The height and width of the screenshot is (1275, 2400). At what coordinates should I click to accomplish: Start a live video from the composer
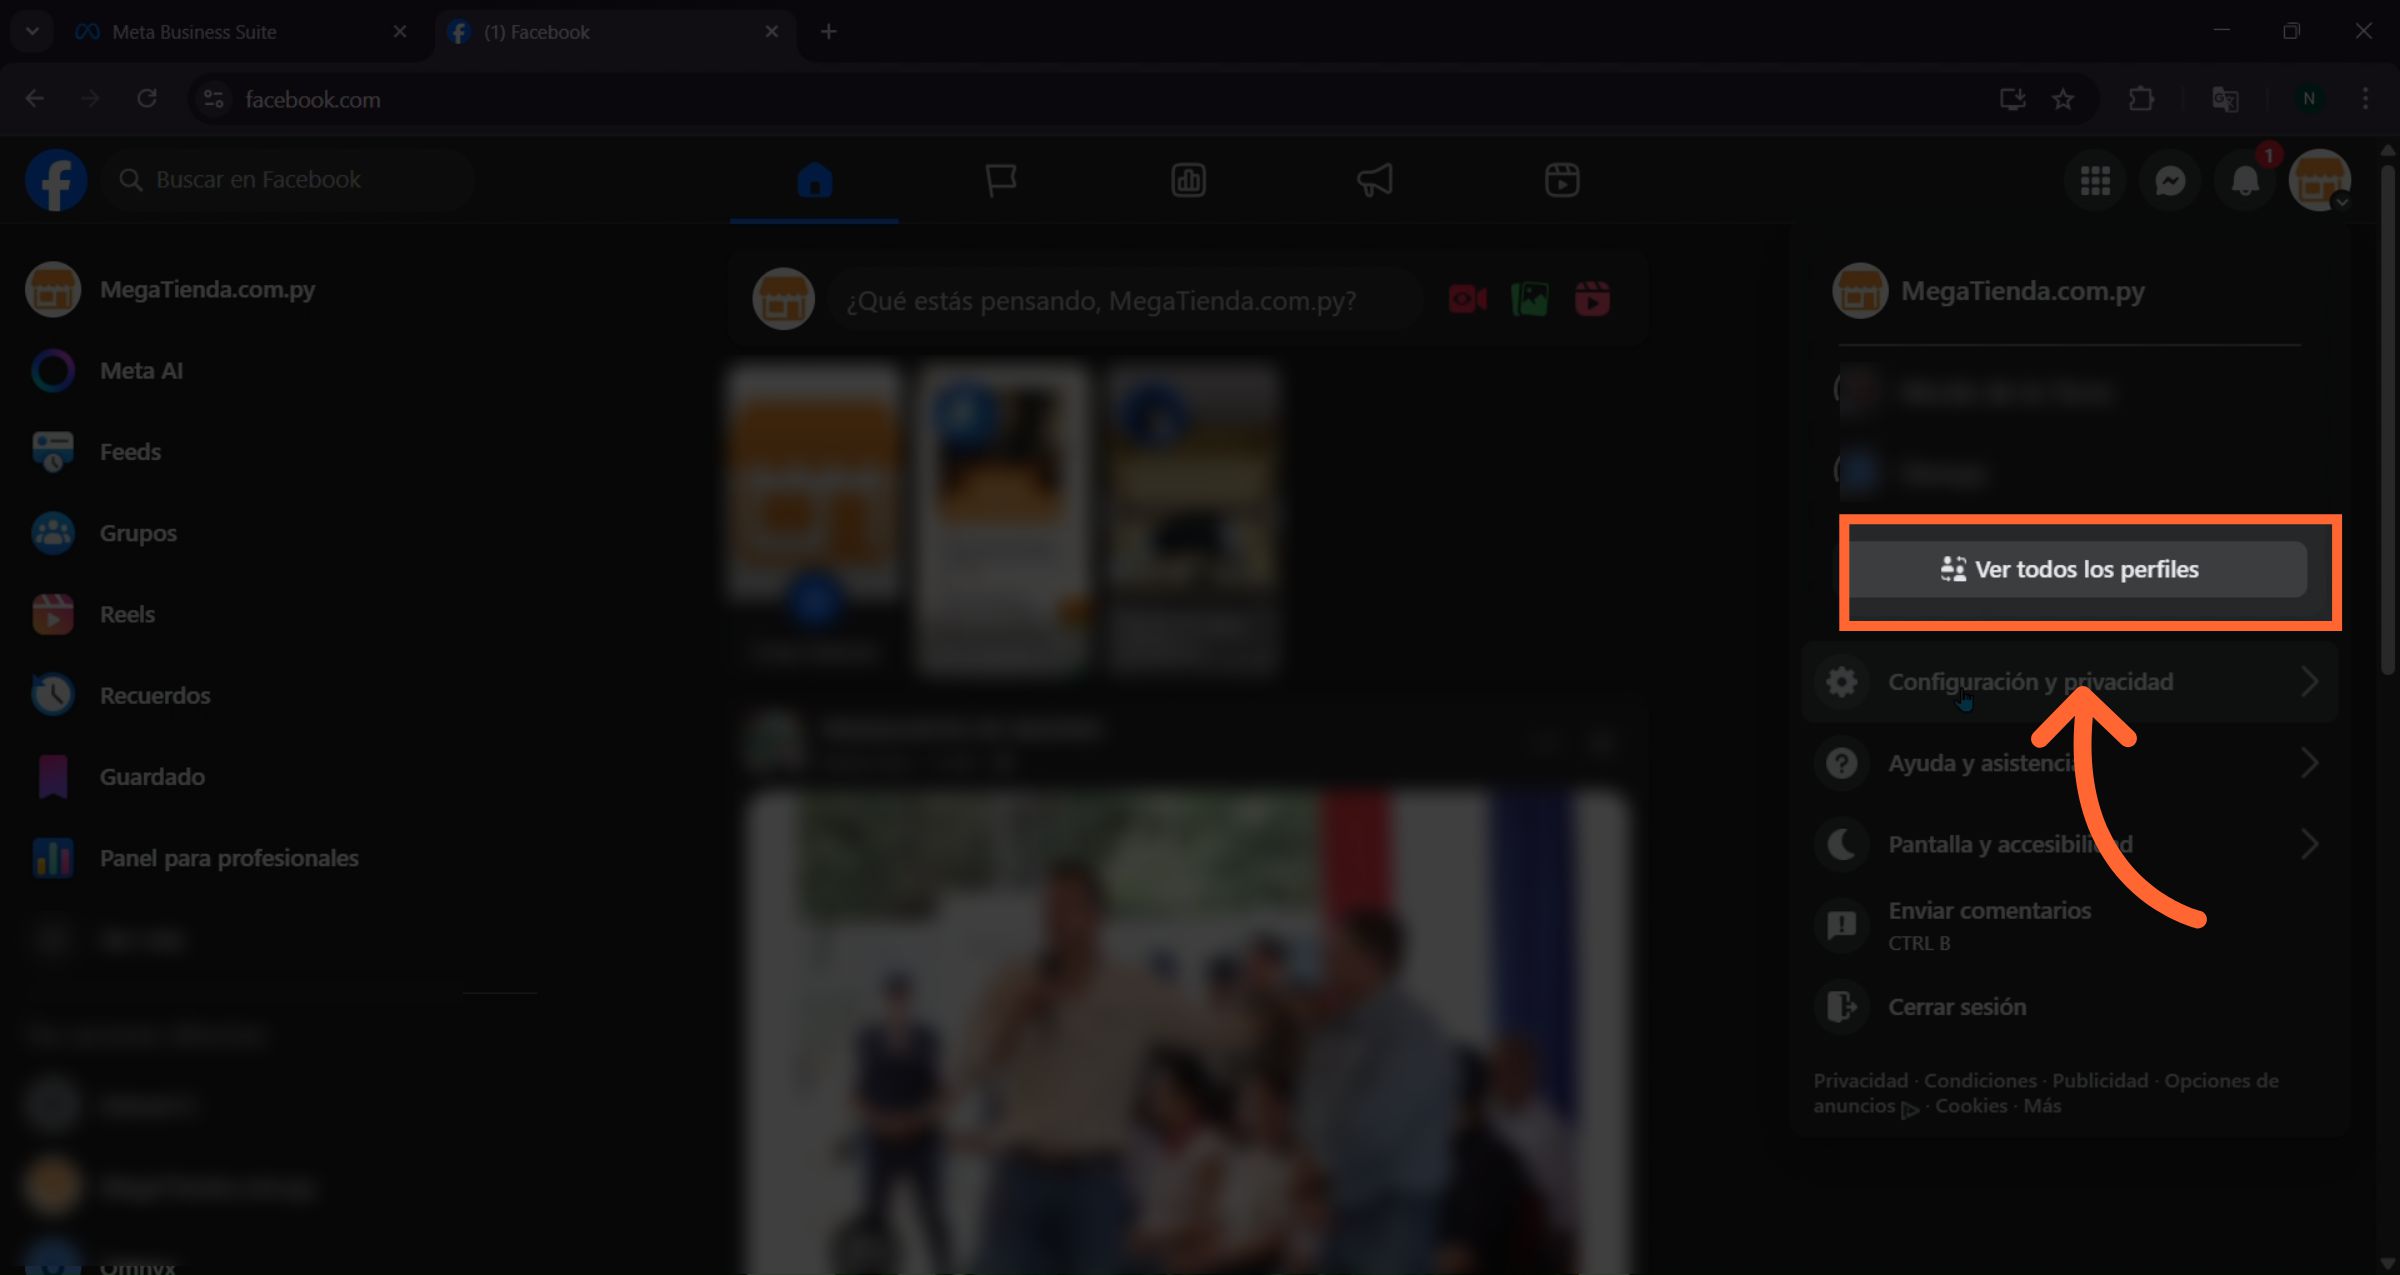click(1466, 297)
